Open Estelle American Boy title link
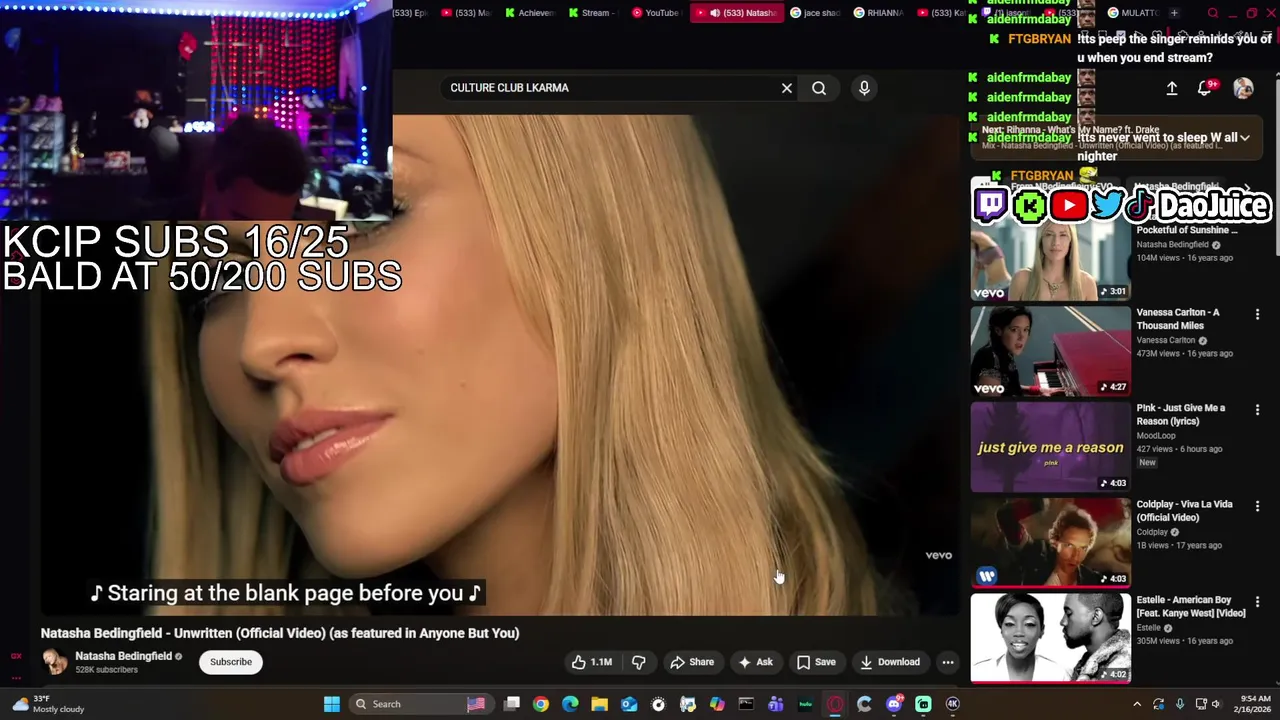 click(x=1190, y=606)
